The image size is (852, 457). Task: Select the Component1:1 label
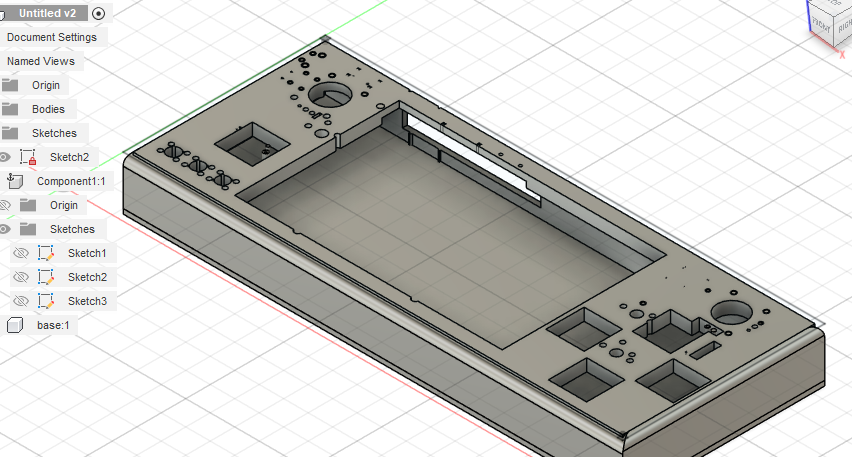coord(71,181)
